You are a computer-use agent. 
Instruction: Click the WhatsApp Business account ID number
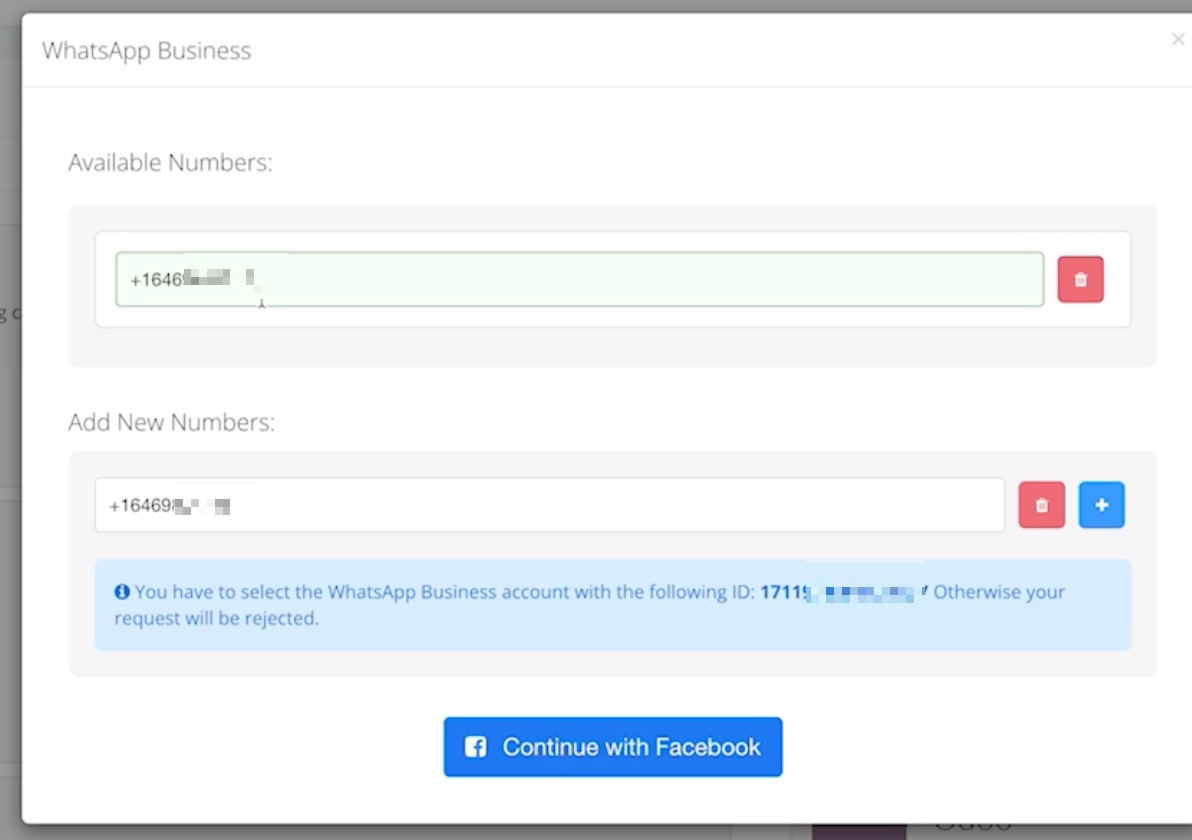[844, 592]
